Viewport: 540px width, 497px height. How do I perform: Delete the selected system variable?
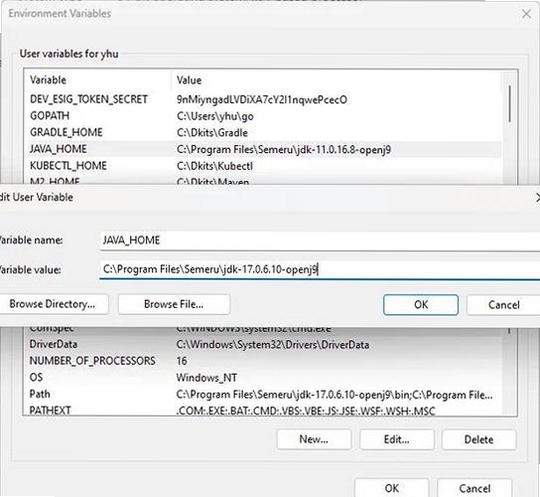(479, 439)
